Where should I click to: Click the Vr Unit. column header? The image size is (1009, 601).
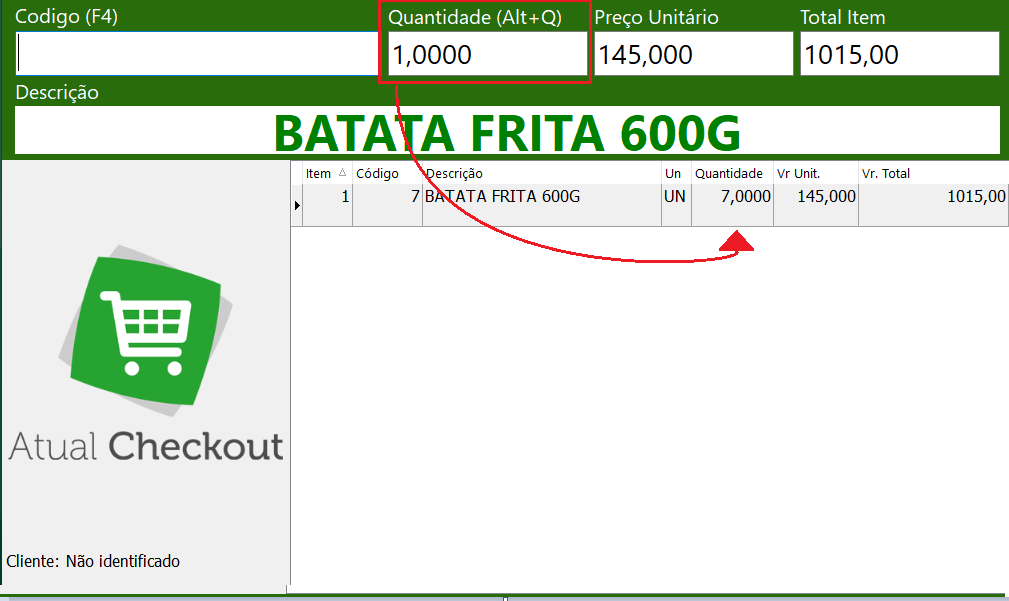click(x=816, y=173)
